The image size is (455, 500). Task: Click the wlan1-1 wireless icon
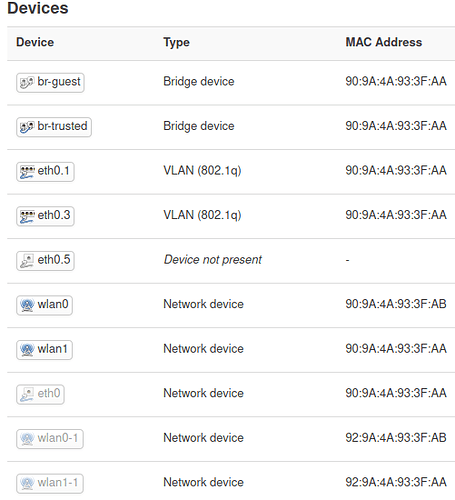(x=27, y=483)
